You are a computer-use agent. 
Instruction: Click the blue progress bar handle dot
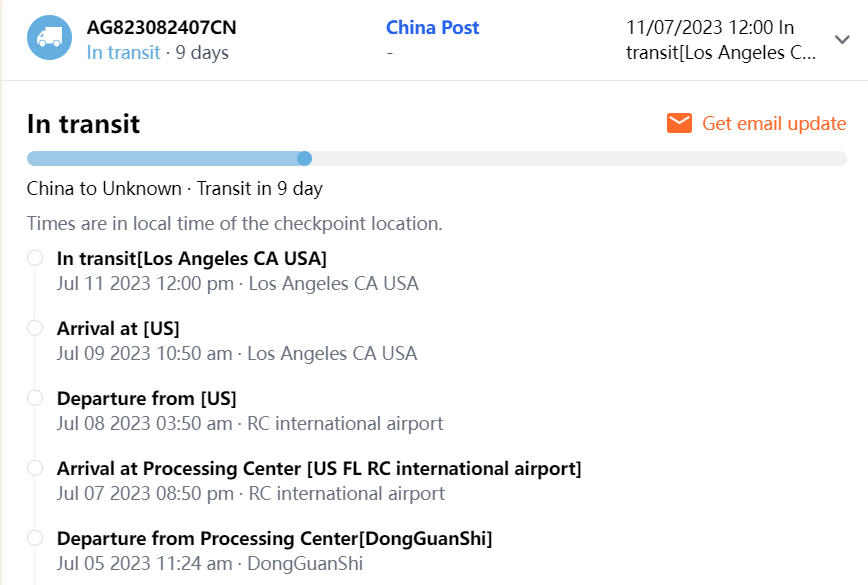305,158
